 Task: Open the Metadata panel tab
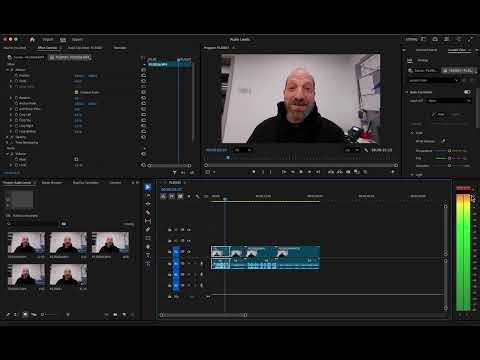point(120,48)
